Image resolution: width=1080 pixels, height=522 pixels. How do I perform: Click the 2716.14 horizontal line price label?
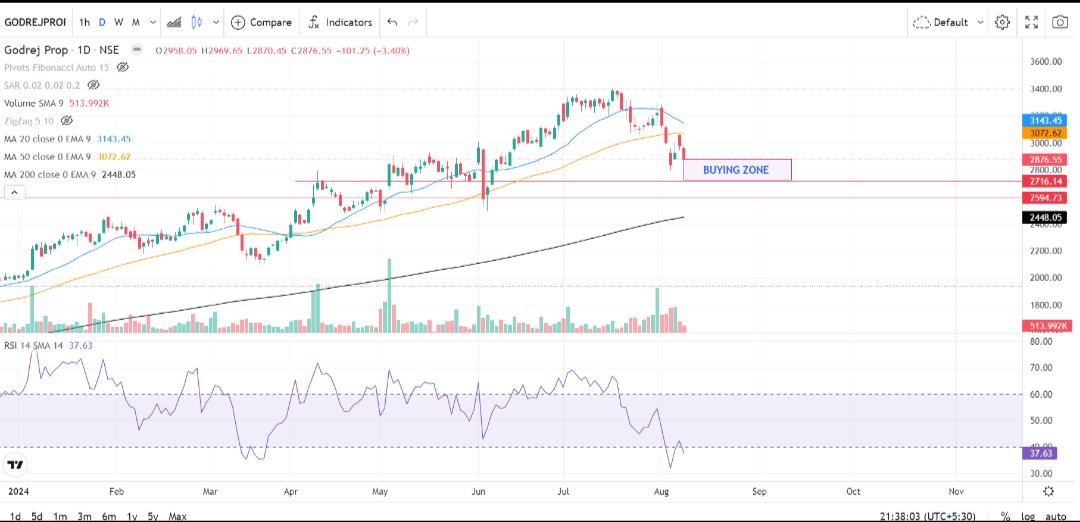1044,182
